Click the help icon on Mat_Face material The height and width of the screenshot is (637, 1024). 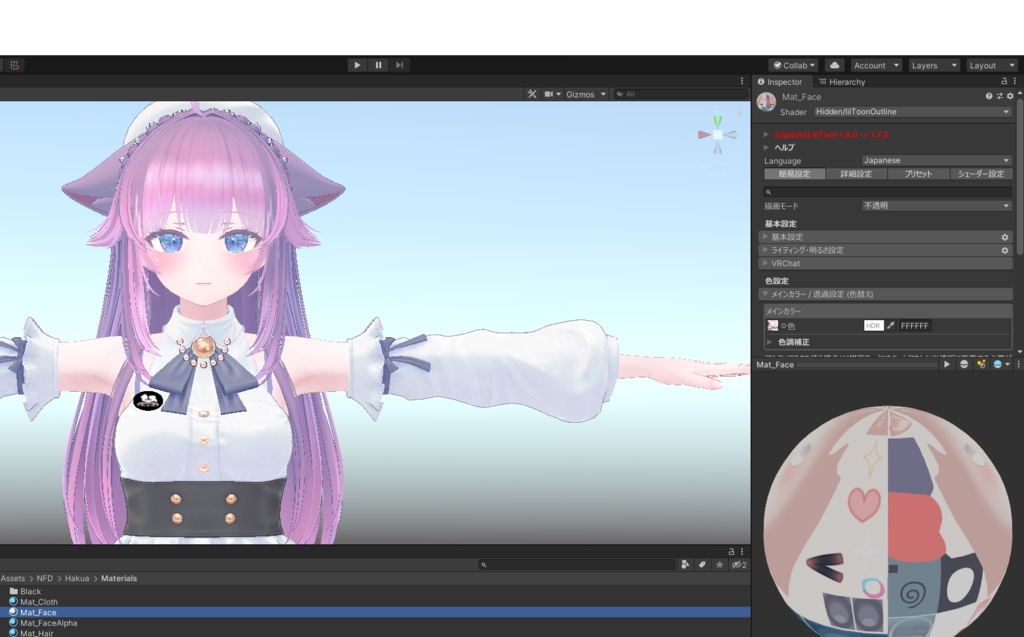[989, 96]
